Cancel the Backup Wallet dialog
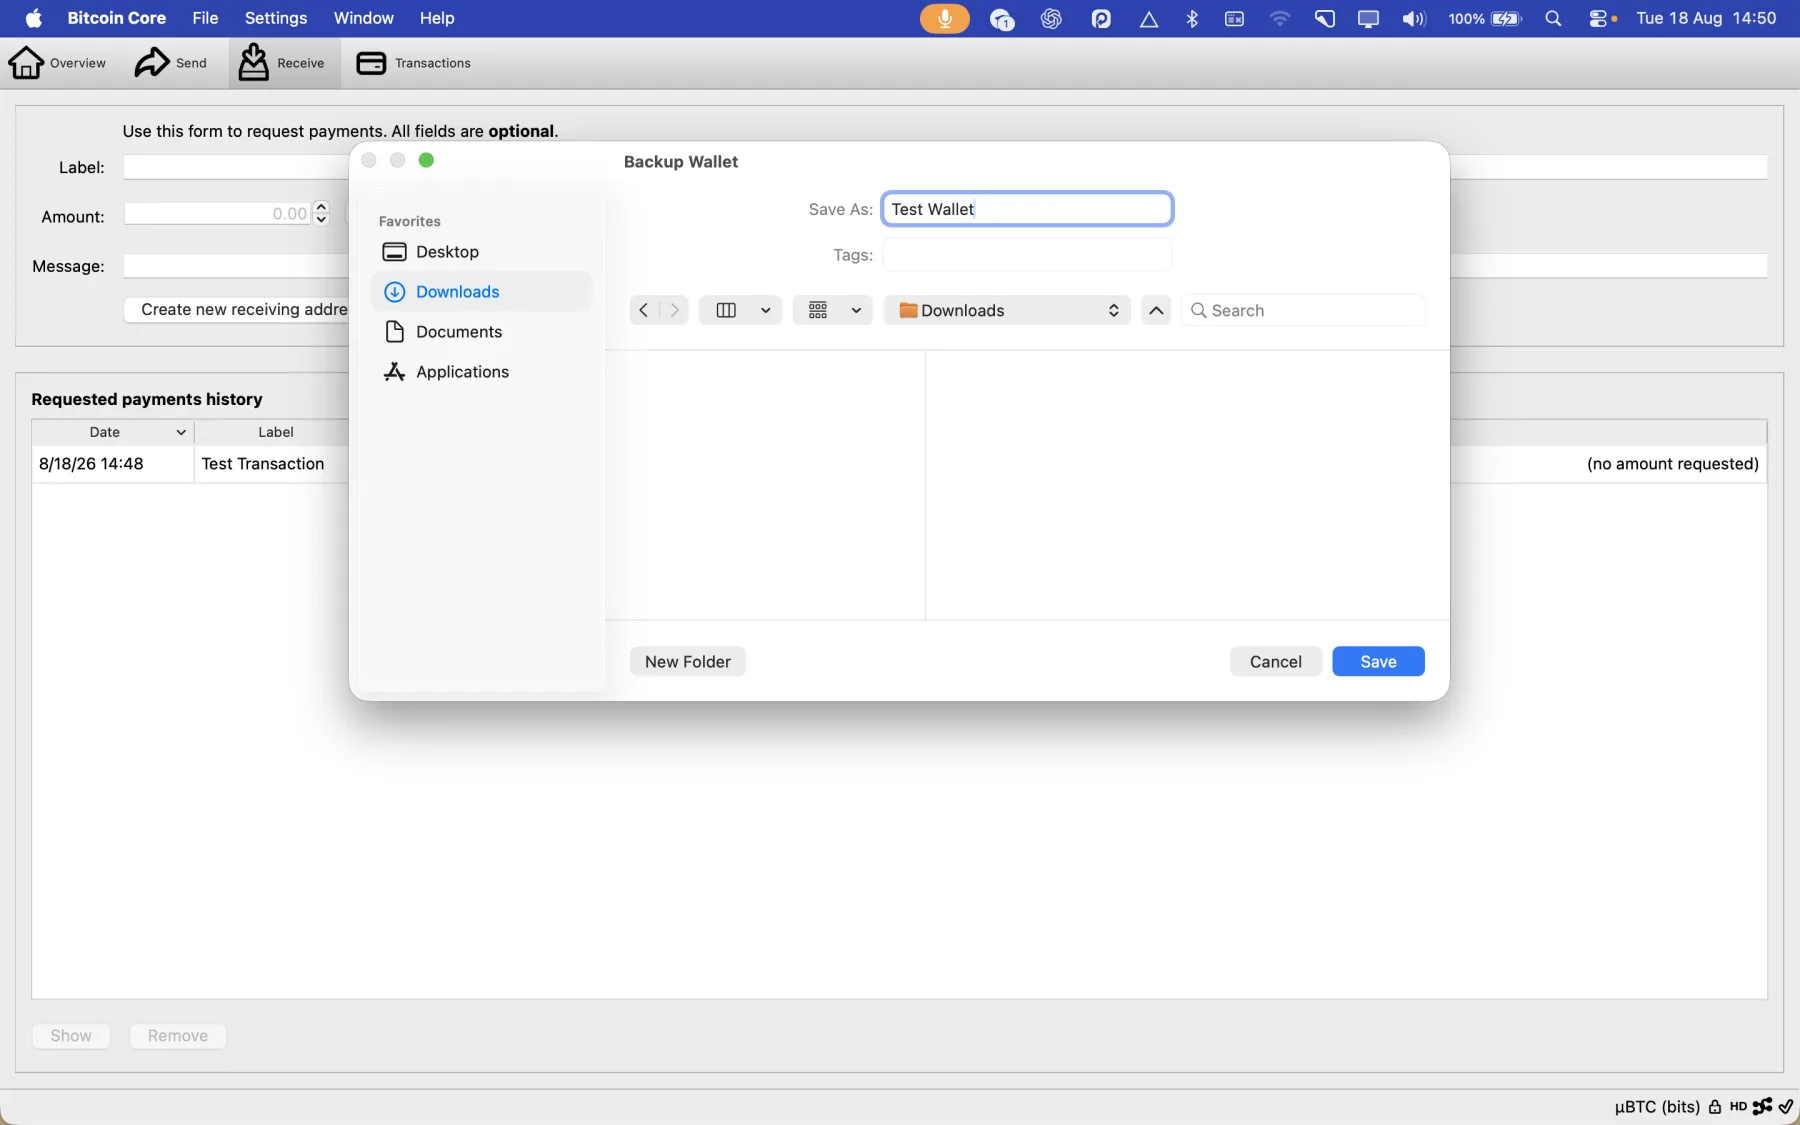The image size is (1800, 1125). tap(1275, 661)
